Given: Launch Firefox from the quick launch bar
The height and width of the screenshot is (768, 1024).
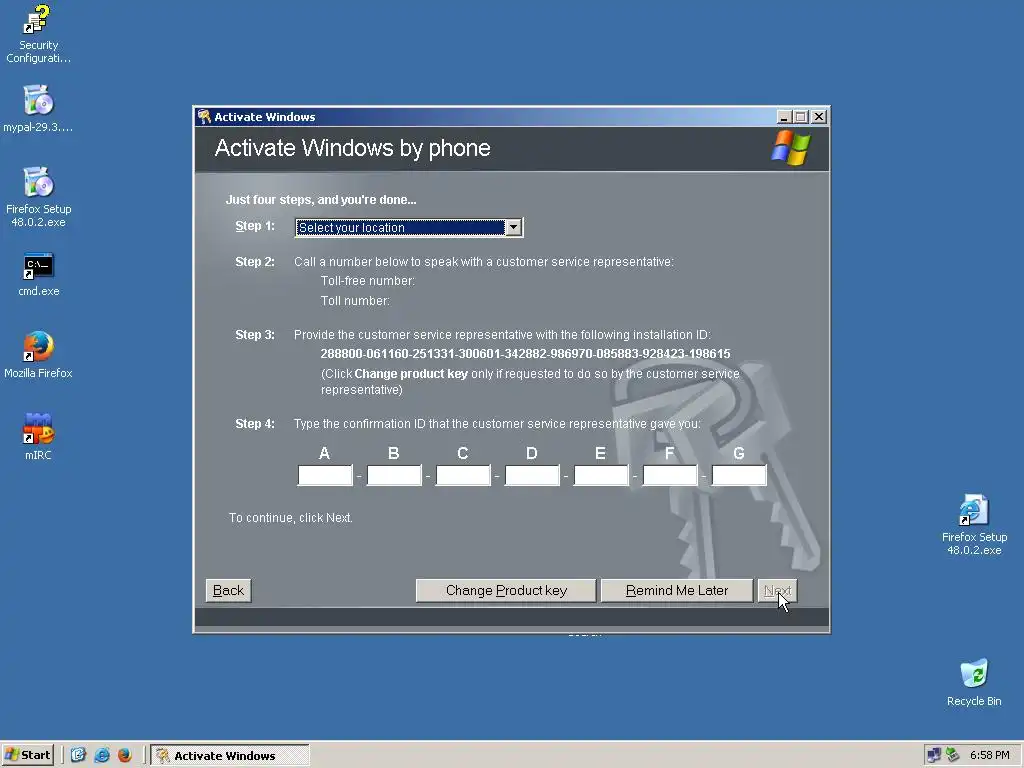Looking at the screenshot, I should coord(125,755).
